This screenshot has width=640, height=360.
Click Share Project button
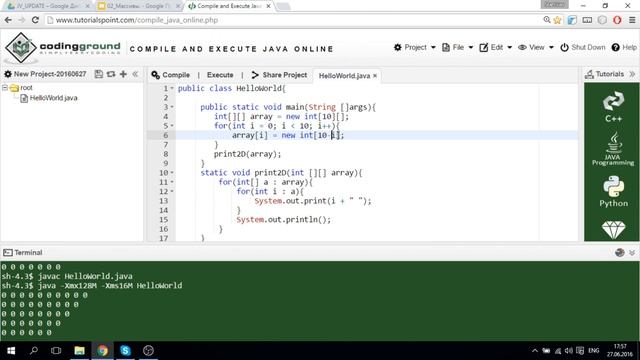point(280,75)
